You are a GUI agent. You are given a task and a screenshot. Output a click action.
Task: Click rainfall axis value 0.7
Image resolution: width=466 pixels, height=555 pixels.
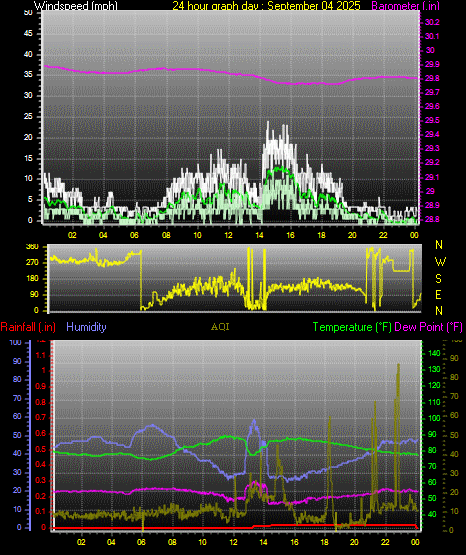pos(41,418)
